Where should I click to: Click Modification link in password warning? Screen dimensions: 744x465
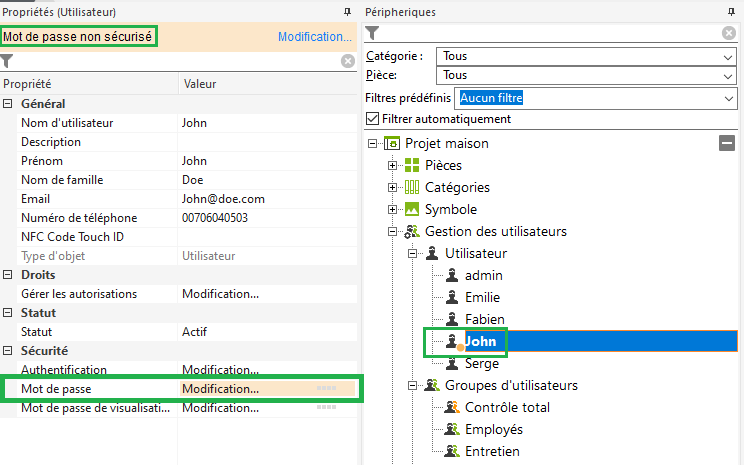(314, 37)
